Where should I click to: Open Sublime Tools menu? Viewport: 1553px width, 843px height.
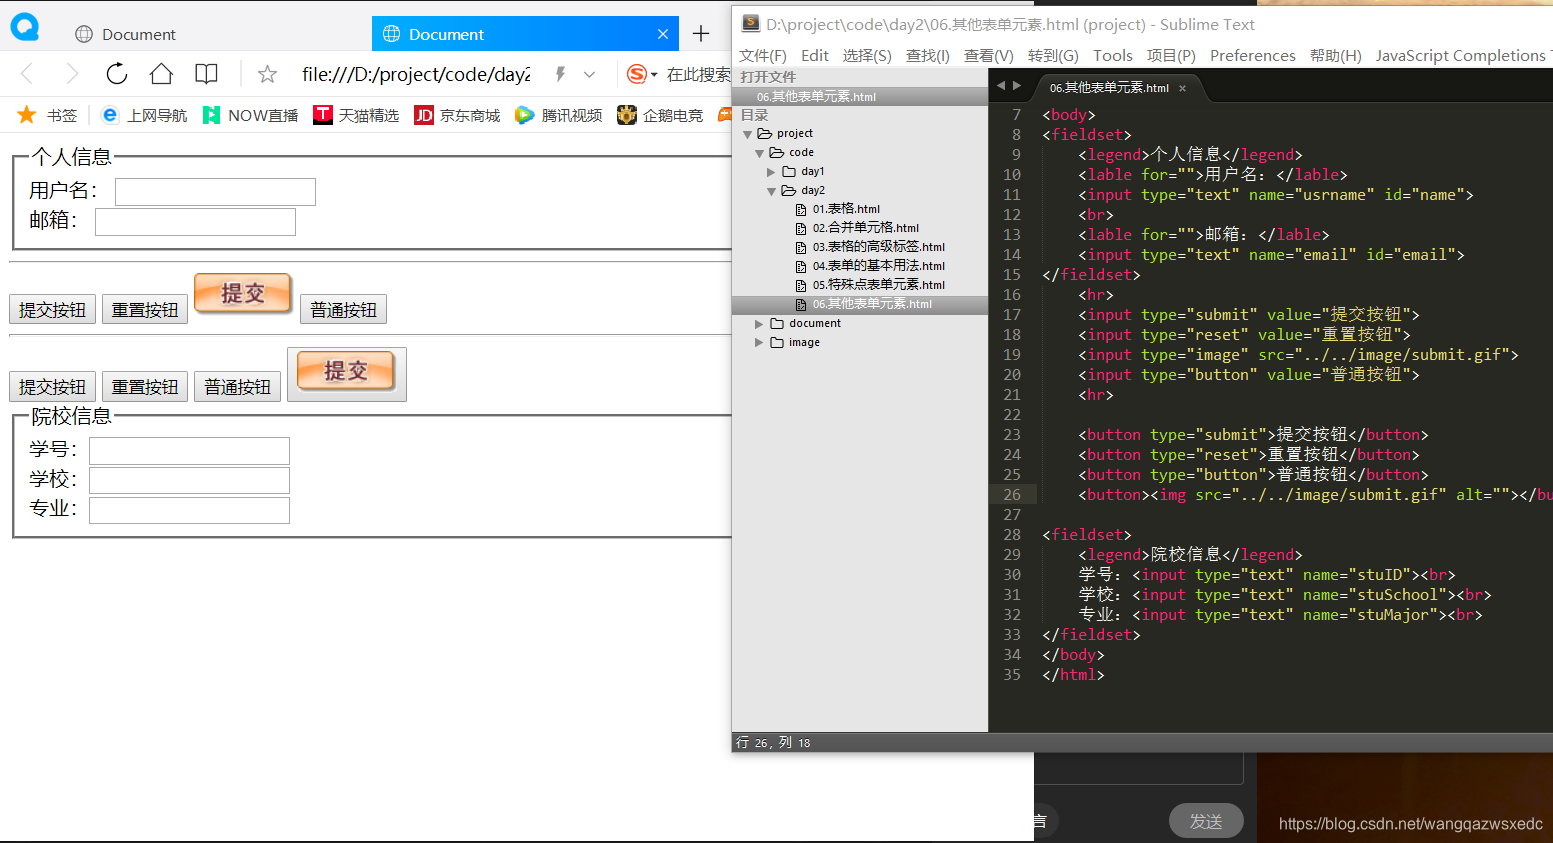[1113, 55]
